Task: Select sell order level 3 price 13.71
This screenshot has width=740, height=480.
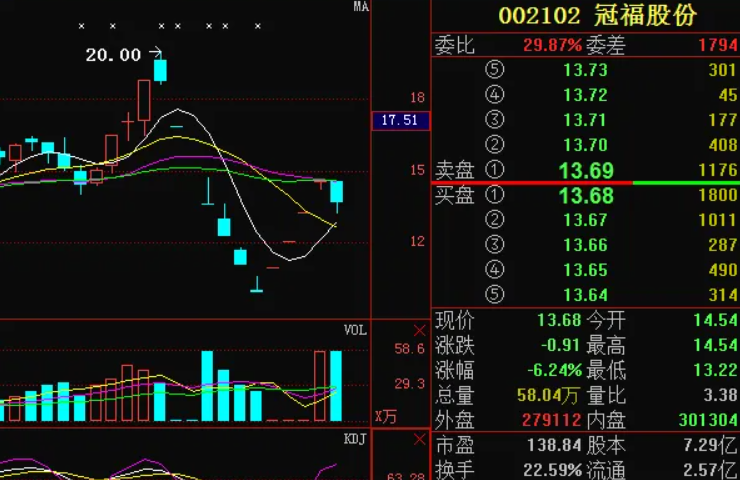Action: pyautogui.click(x=585, y=120)
